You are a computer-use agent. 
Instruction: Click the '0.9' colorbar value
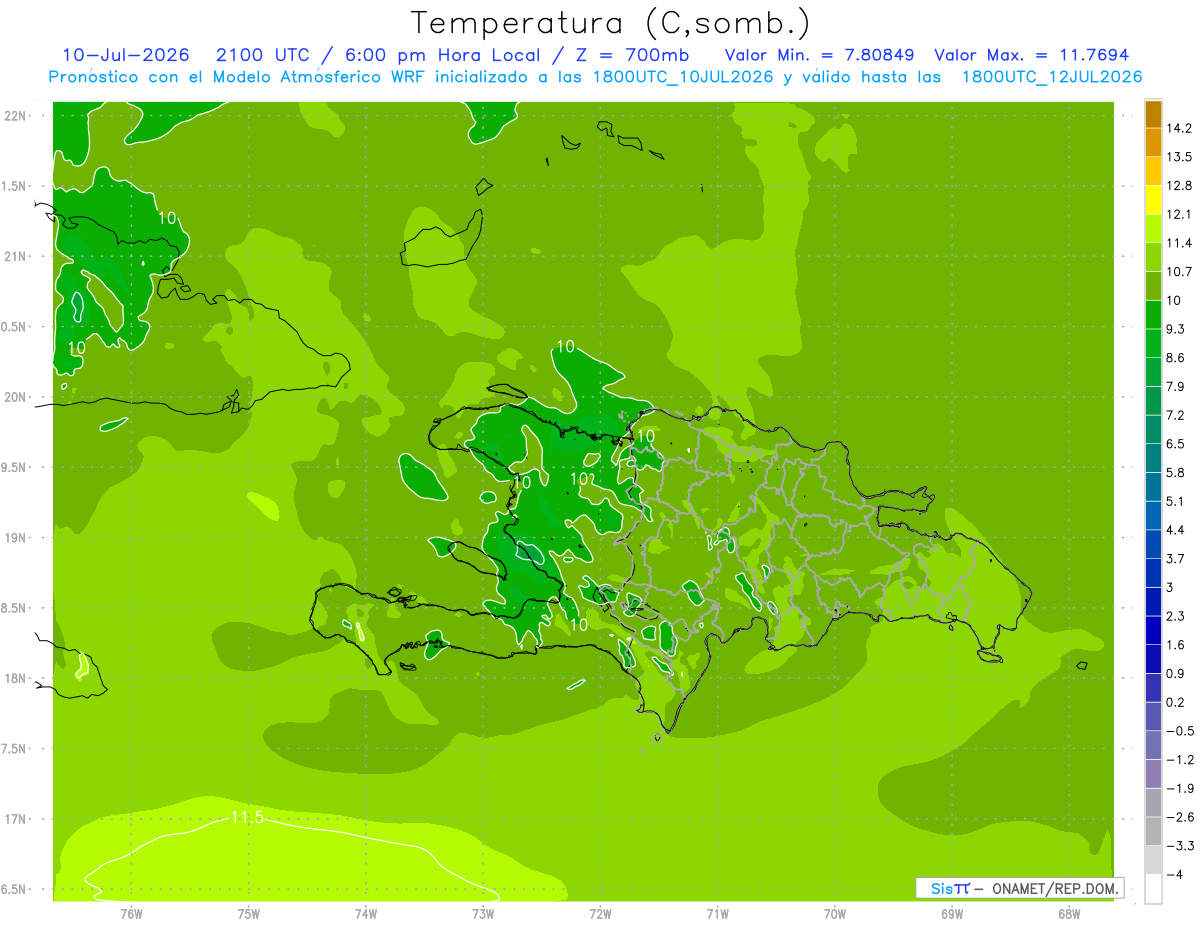click(x=1177, y=673)
